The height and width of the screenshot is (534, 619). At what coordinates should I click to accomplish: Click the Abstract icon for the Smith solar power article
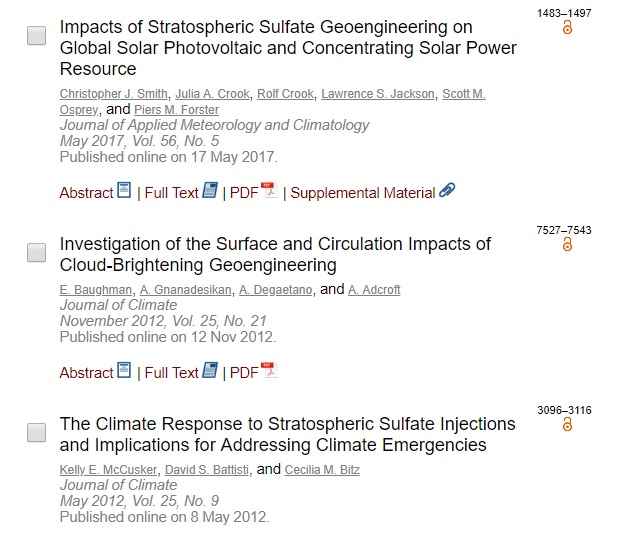[124, 190]
